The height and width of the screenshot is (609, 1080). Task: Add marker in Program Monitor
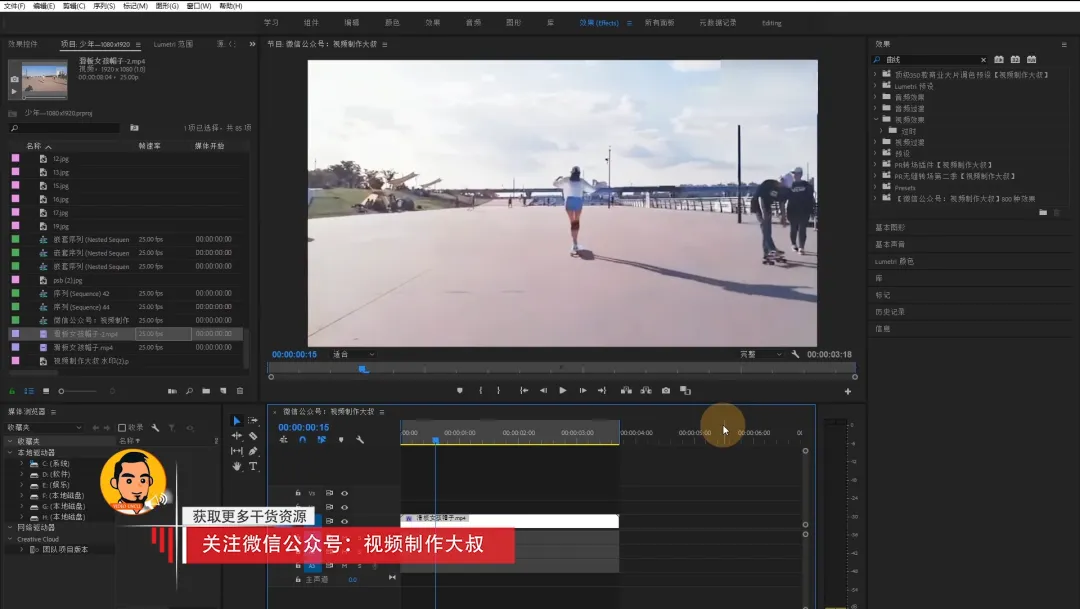(x=460, y=390)
